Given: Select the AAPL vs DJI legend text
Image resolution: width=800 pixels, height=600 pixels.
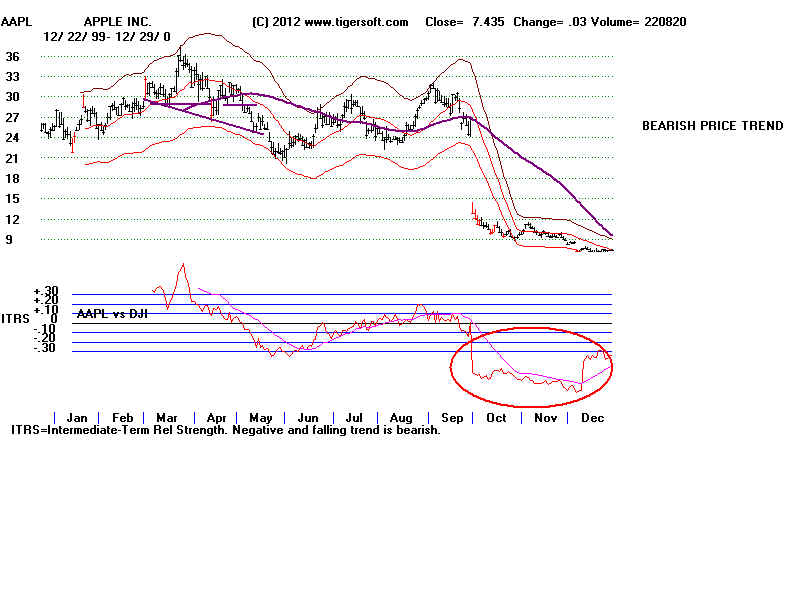Looking at the screenshot, I should click(110, 312).
